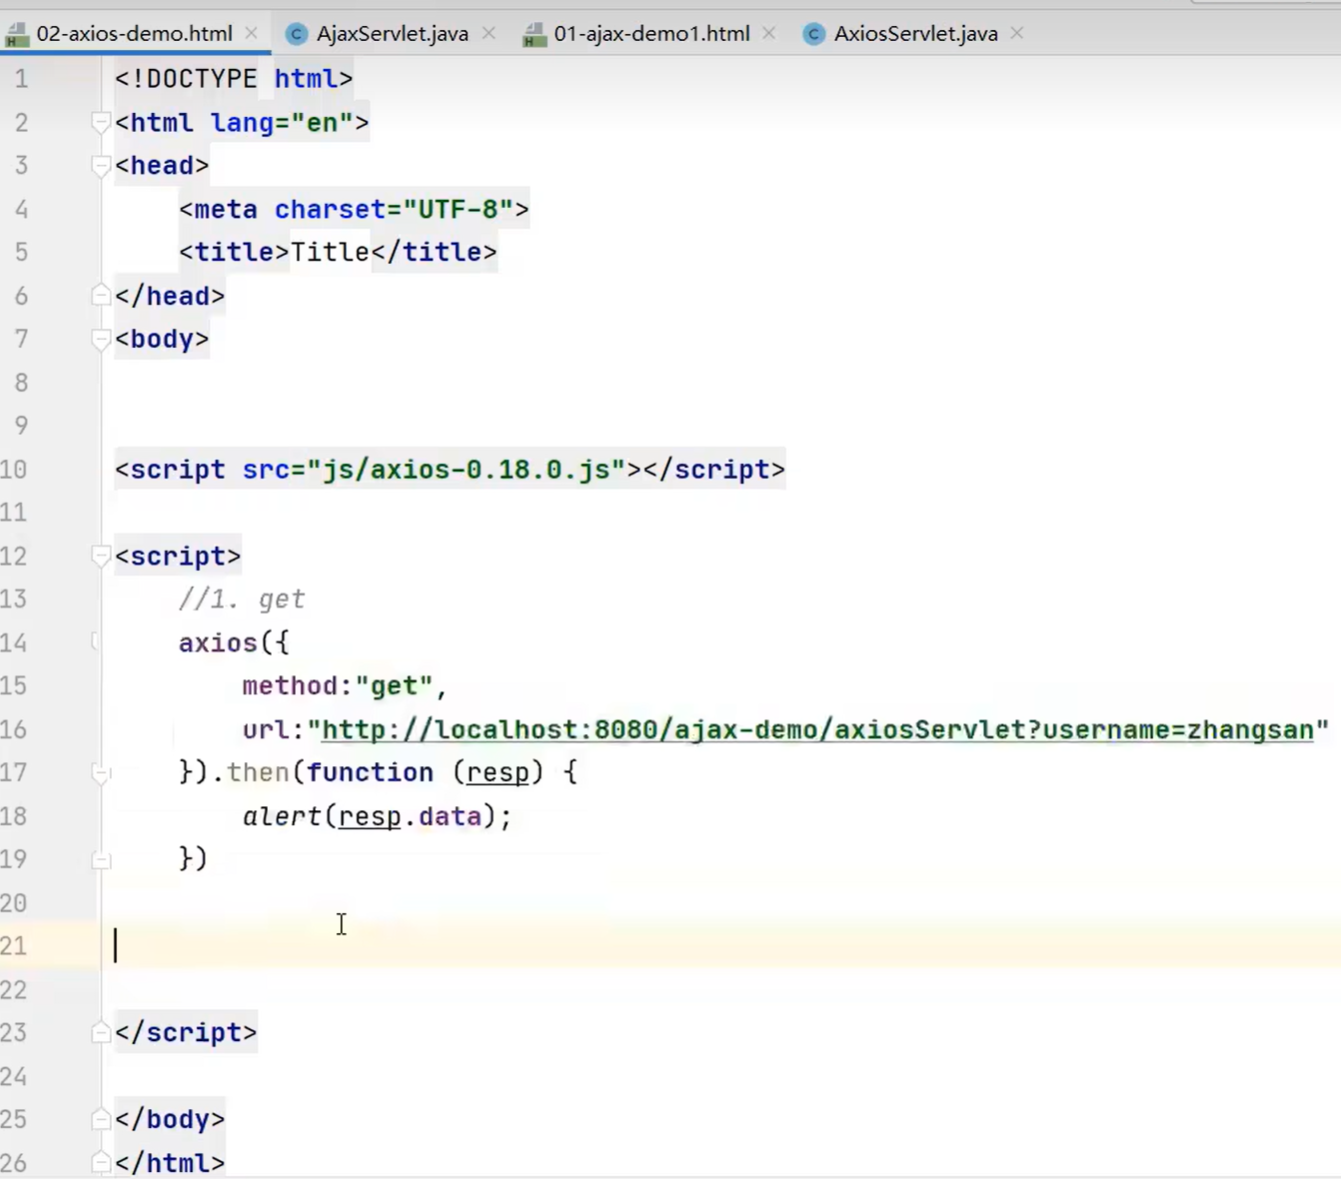
Task: Click line number 10 in the gutter
Action: [x=14, y=469]
